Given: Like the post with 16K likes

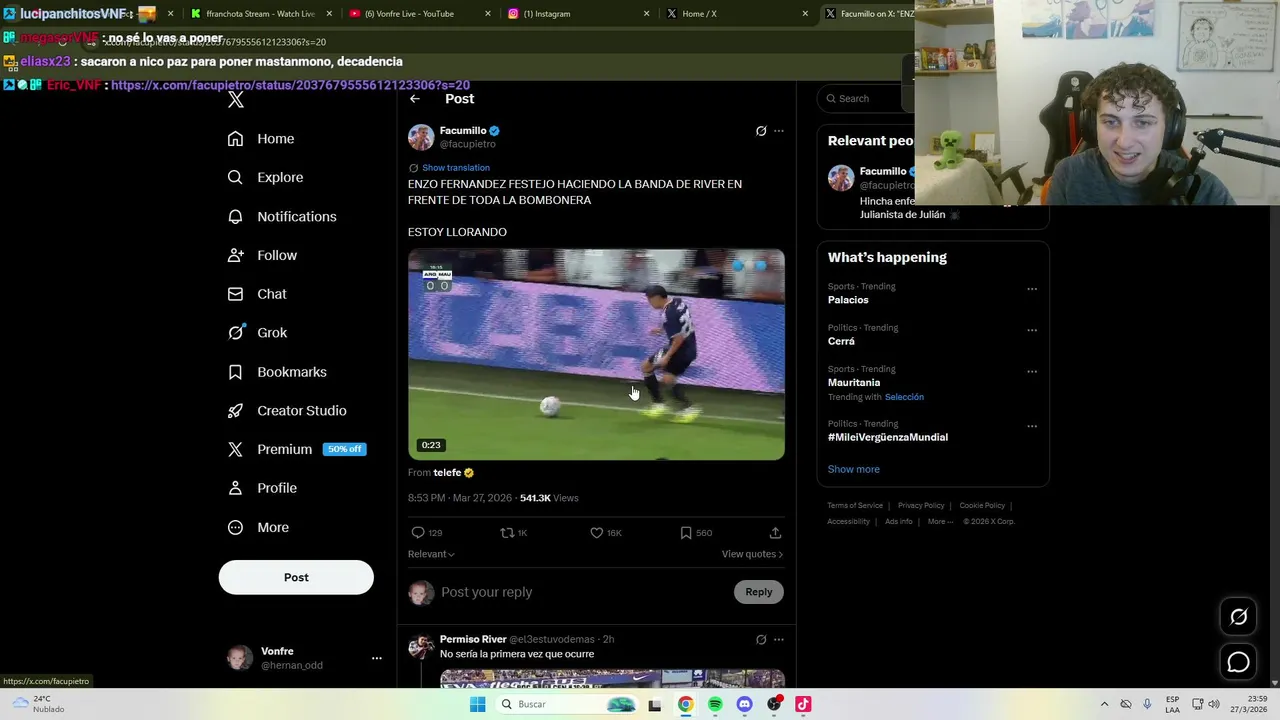Looking at the screenshot, I should tap(606, 533).
